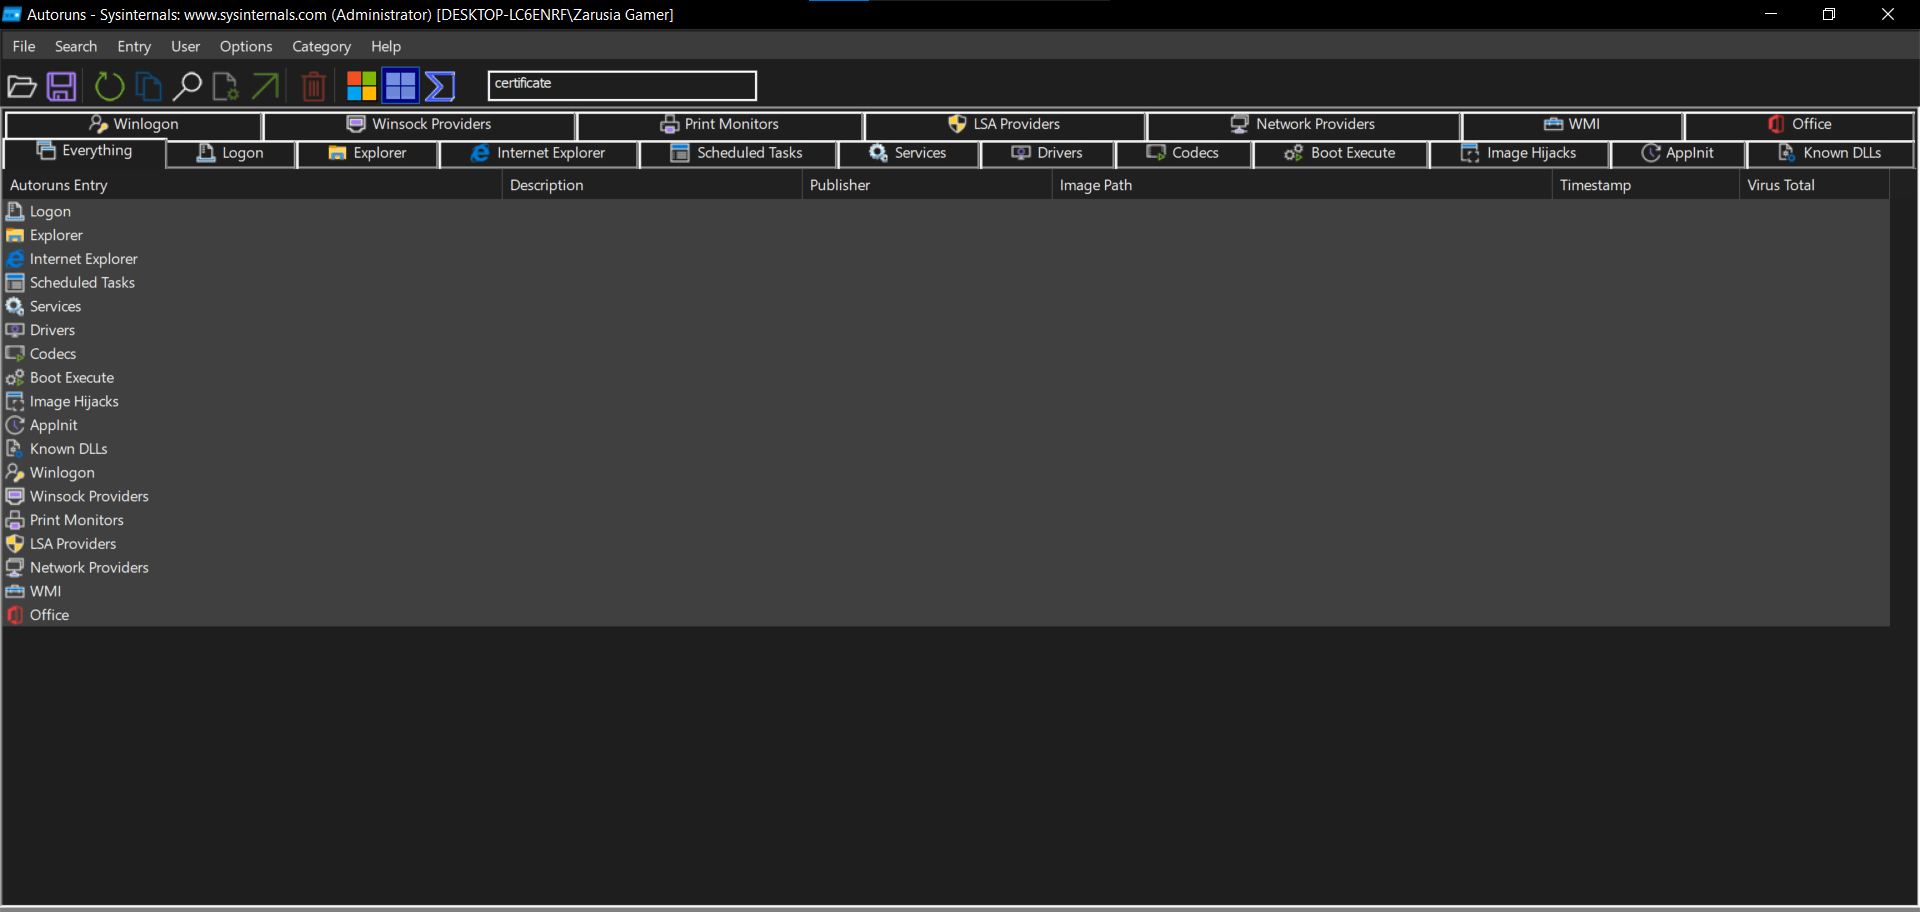Viewport: 1920px width, 912px height.
Task: Select the Network Providers row in the list
Action: click(x=946, y=568)
